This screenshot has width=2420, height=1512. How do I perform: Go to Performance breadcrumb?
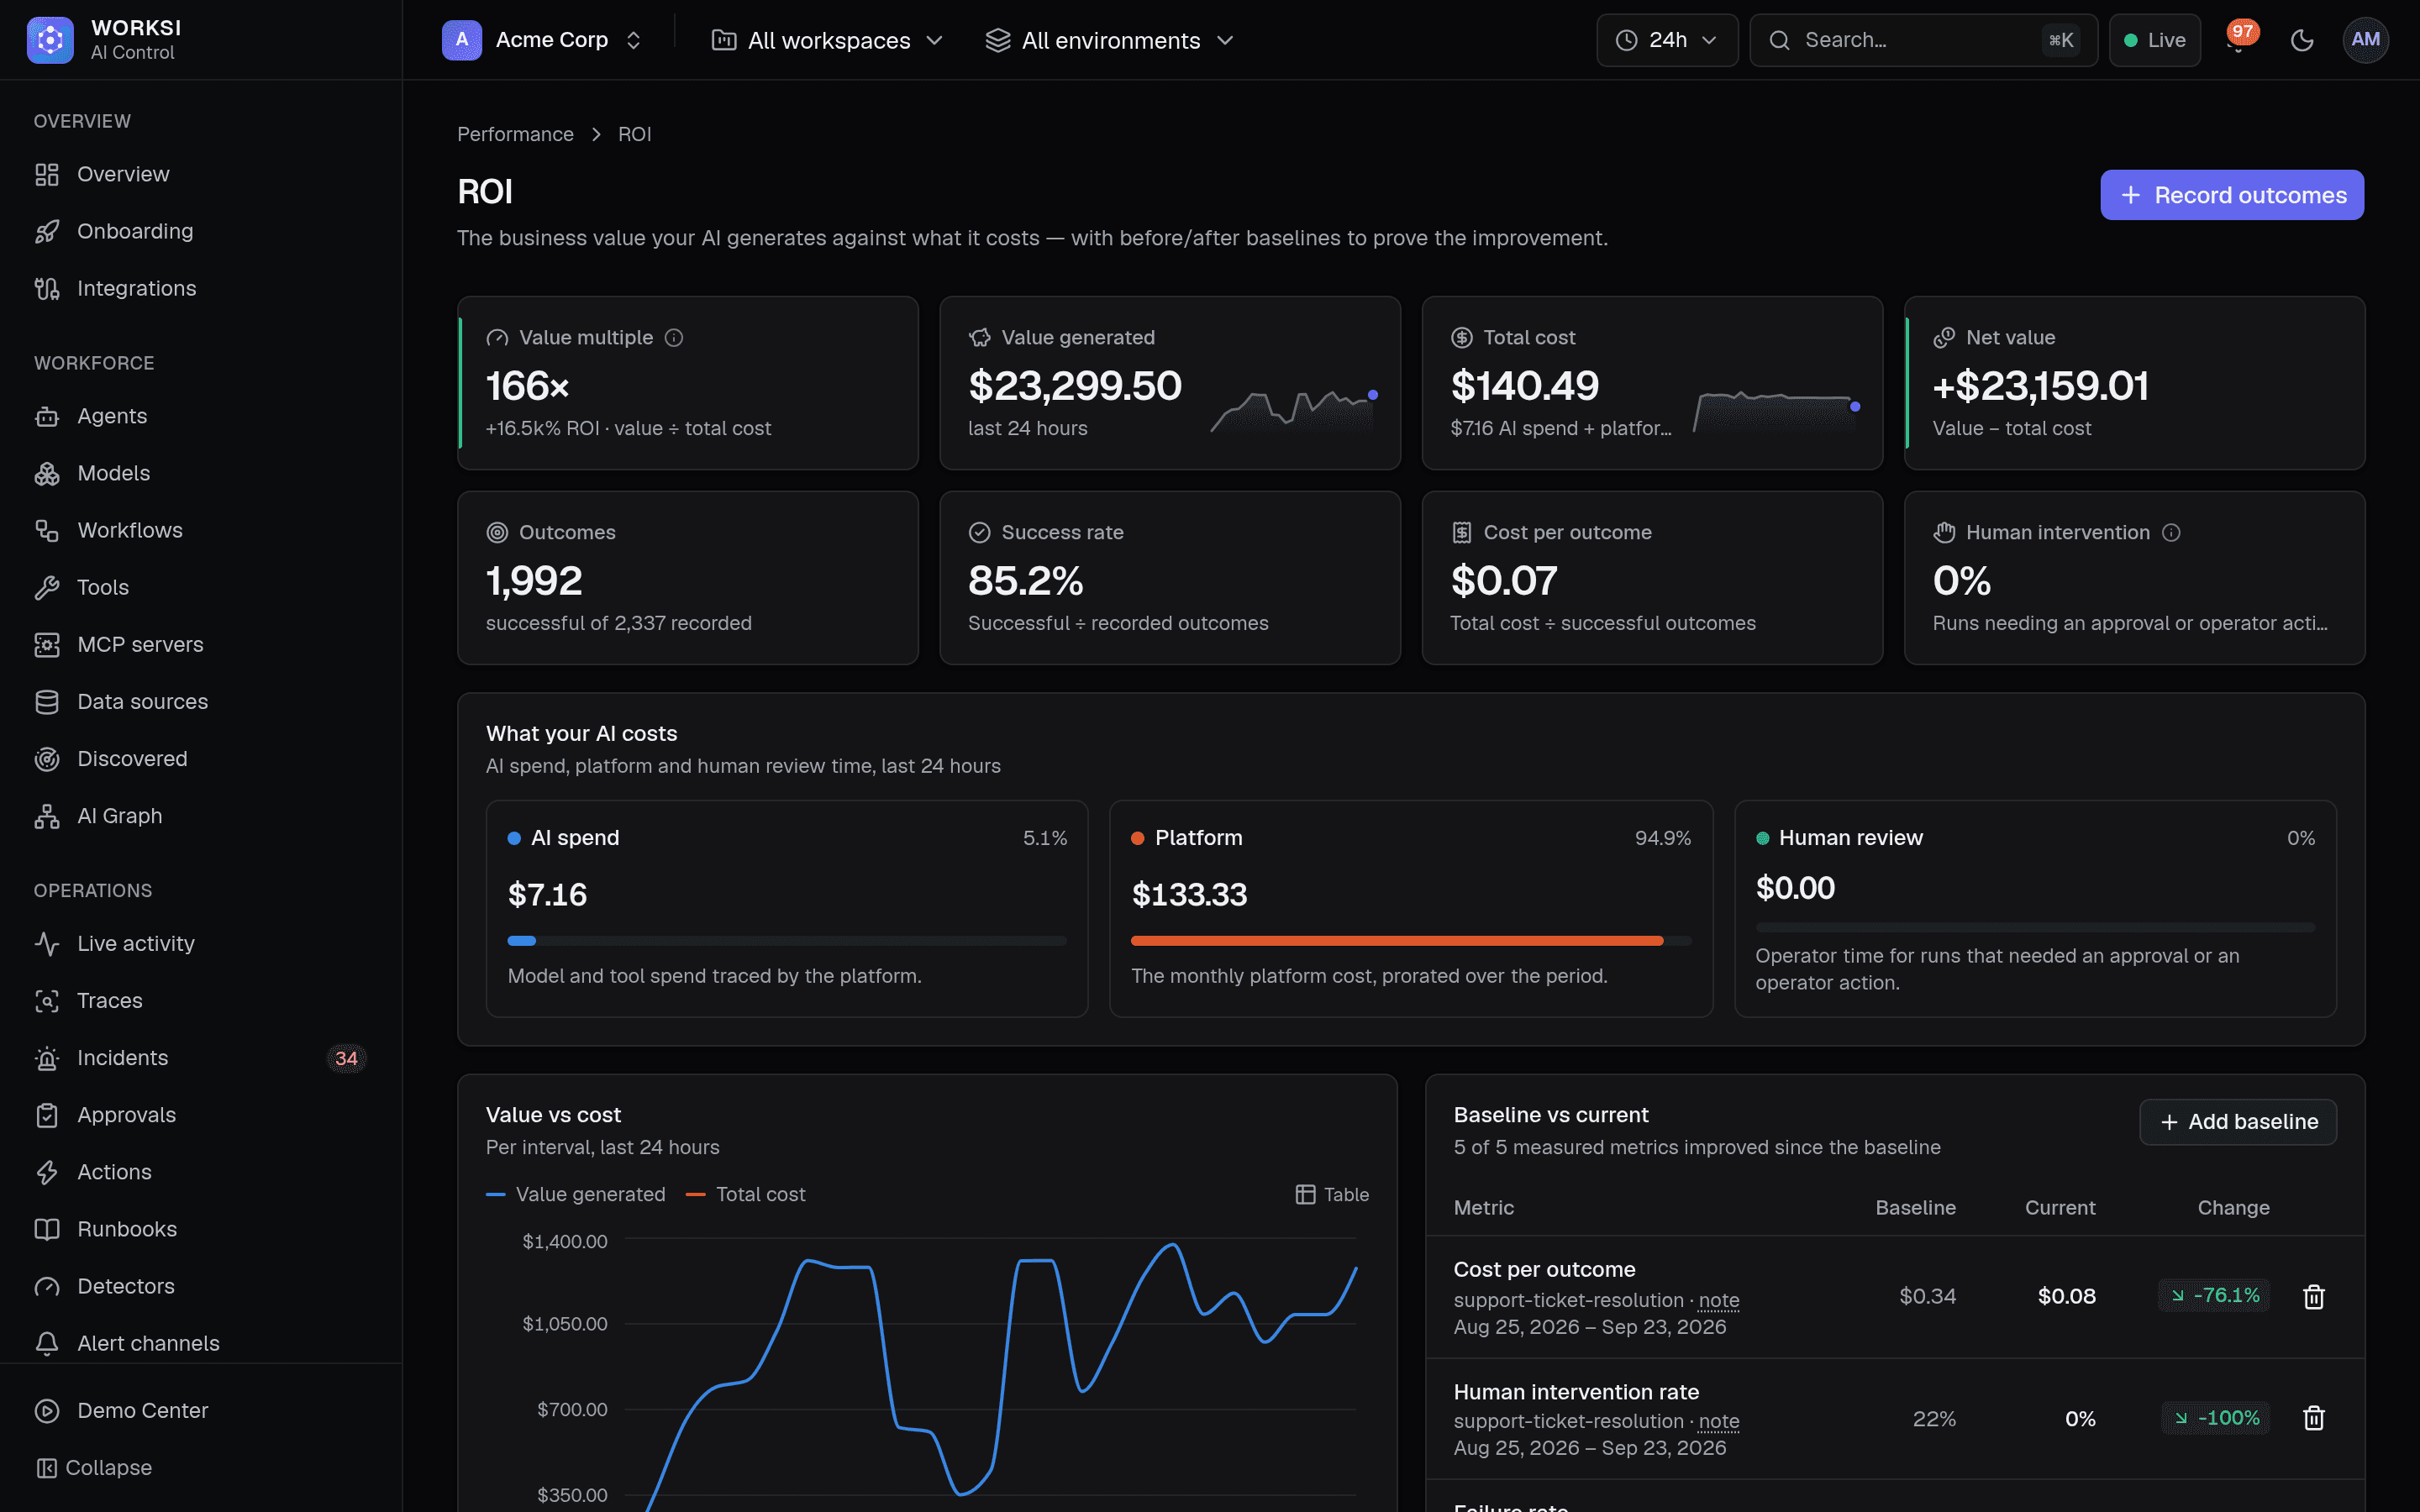pyautogui.click(x=515, y=134)
